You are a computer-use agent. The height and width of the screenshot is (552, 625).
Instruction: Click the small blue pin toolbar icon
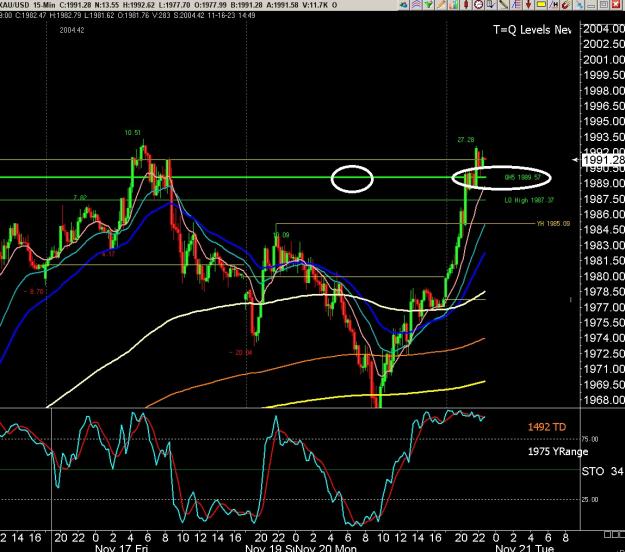579,5
